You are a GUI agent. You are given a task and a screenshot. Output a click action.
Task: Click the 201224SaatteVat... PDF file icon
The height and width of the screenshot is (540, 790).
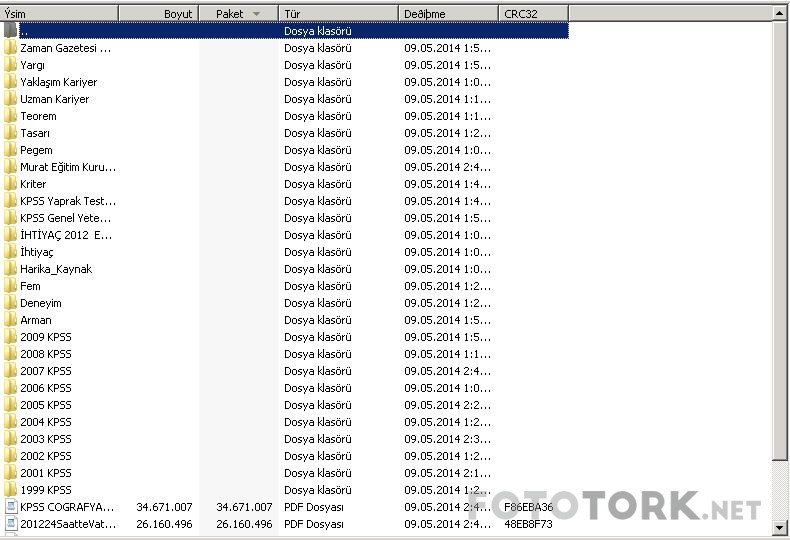[x=10, y=524]
